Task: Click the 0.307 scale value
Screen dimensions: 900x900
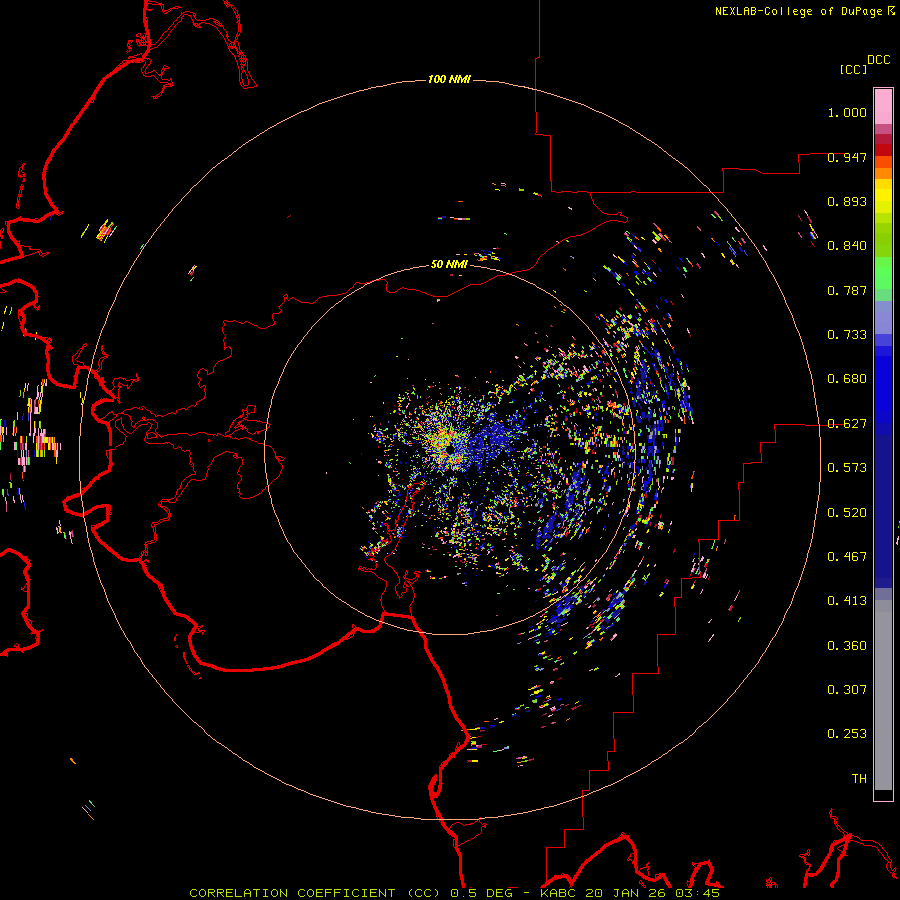Action: point(847,690)
